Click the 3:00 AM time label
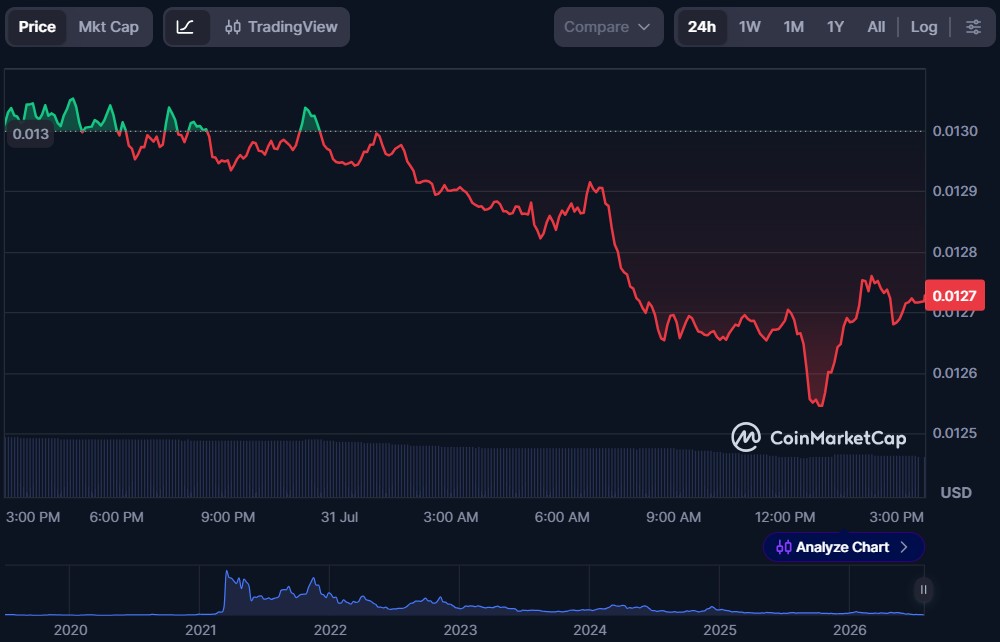 (450, 517)
